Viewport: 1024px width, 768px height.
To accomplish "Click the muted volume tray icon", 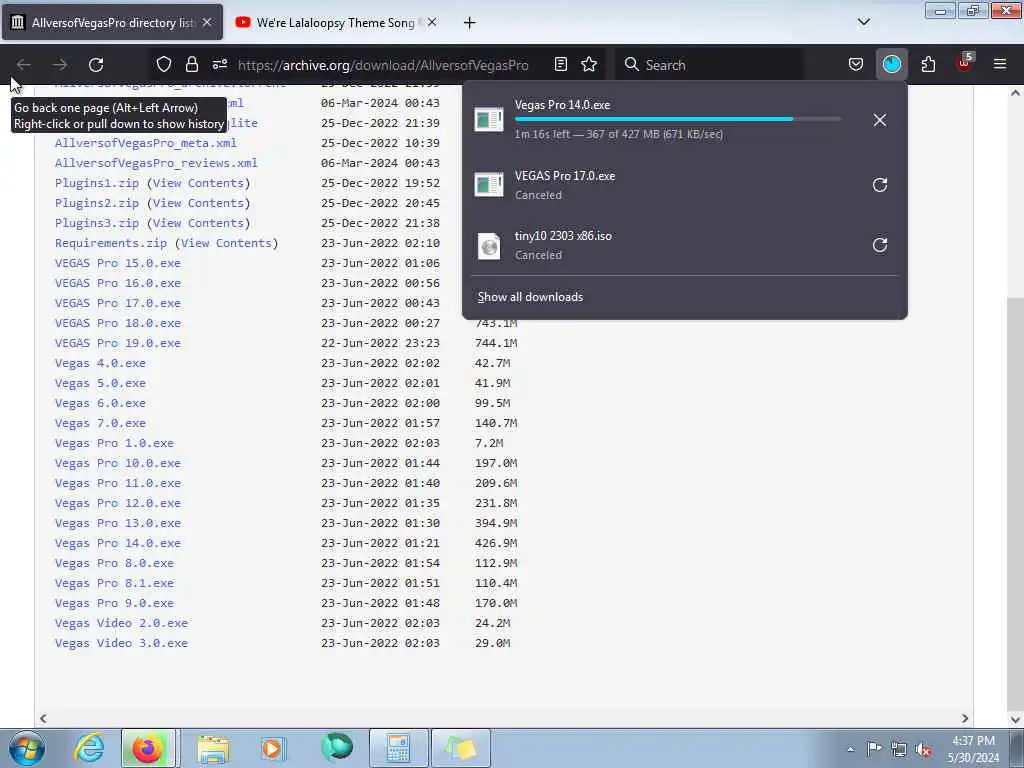I will coord(923,749).
